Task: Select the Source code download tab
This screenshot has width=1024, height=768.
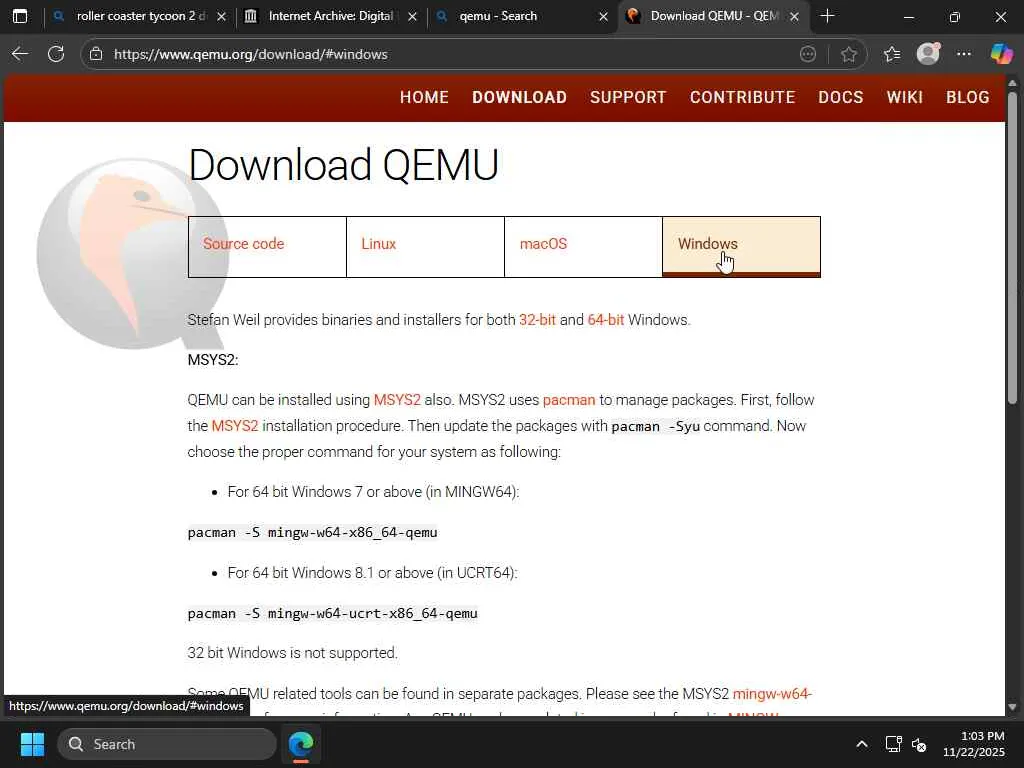Action: tap(267, 247)
